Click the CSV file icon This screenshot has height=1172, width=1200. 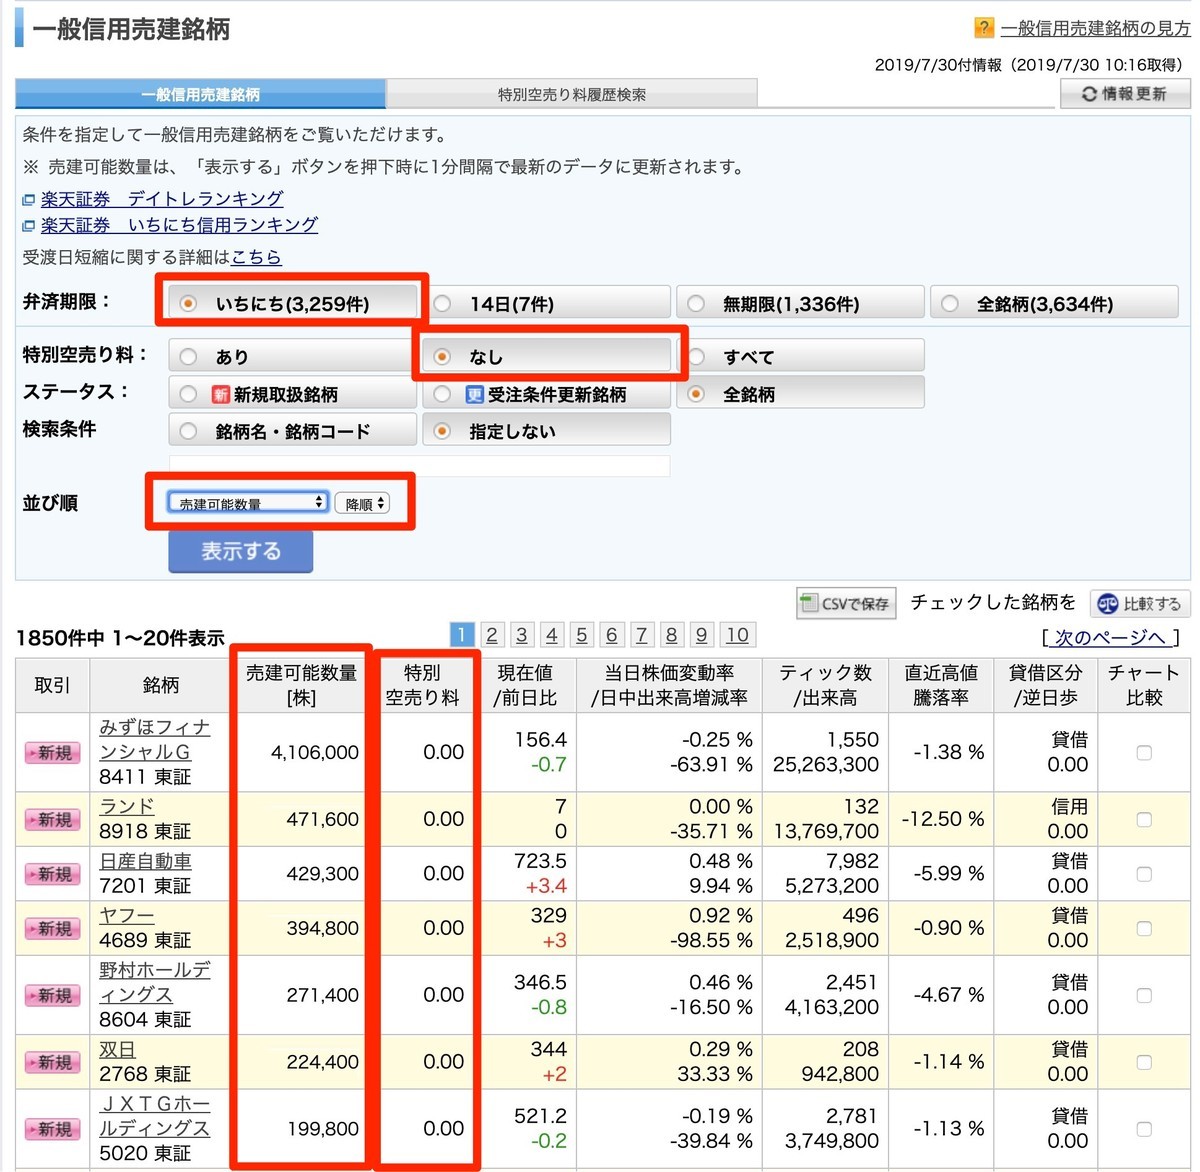(809, 603)
